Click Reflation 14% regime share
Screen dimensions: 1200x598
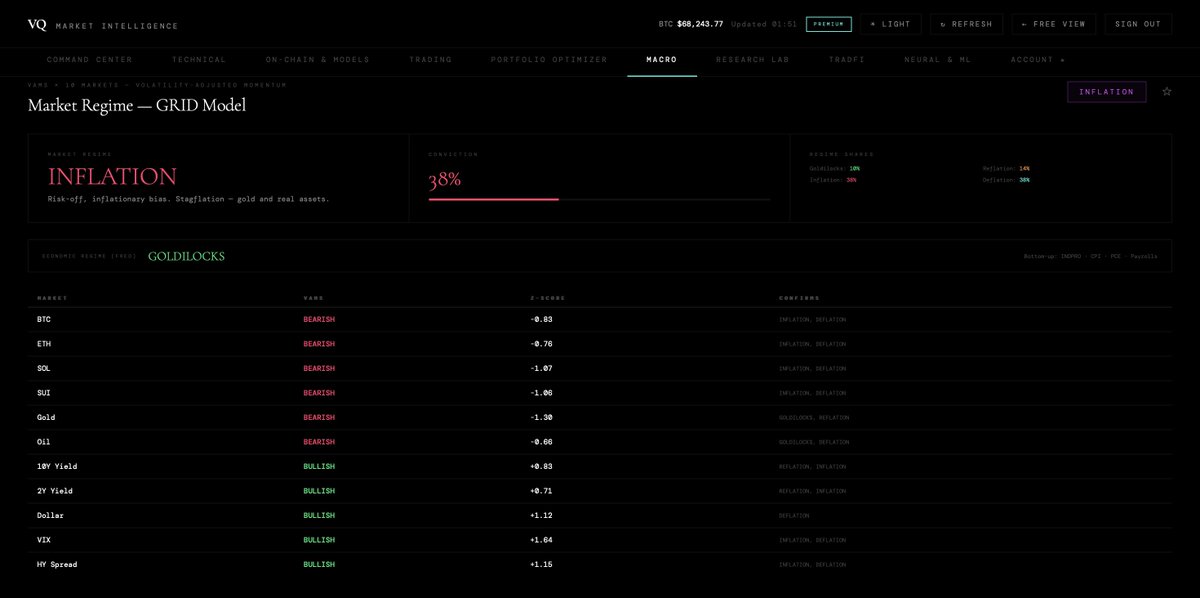tap(1006, 168)
